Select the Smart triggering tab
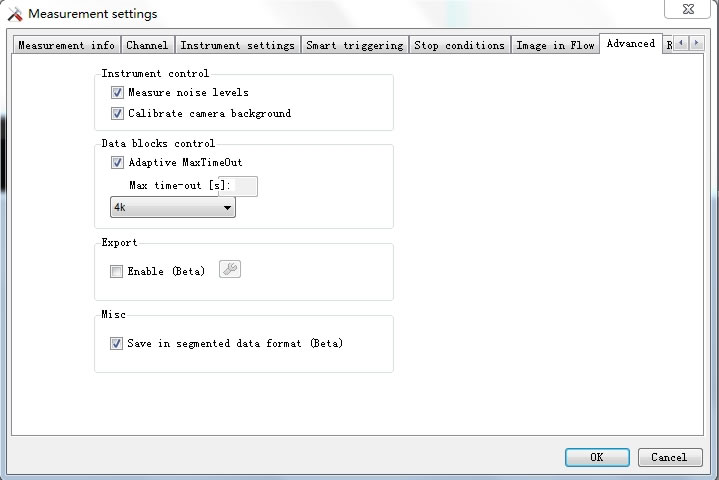 (354, 46)
